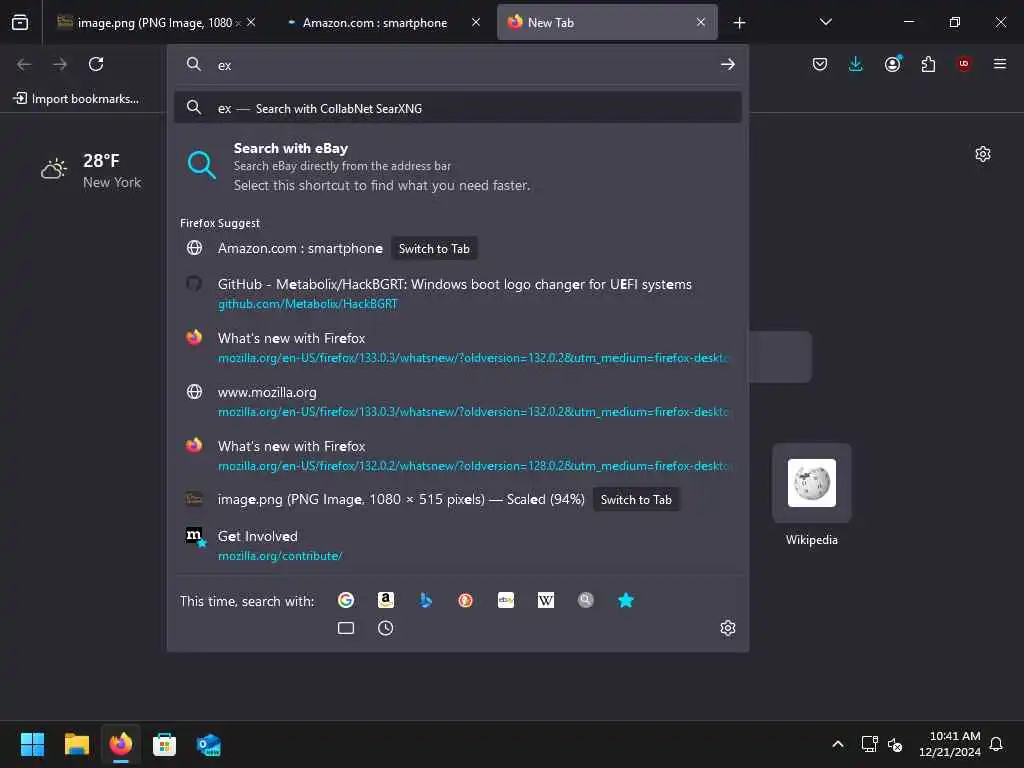This screenshot has width=1024, height=768.
Task: Search this time with Bing
Action: [426, 600]
